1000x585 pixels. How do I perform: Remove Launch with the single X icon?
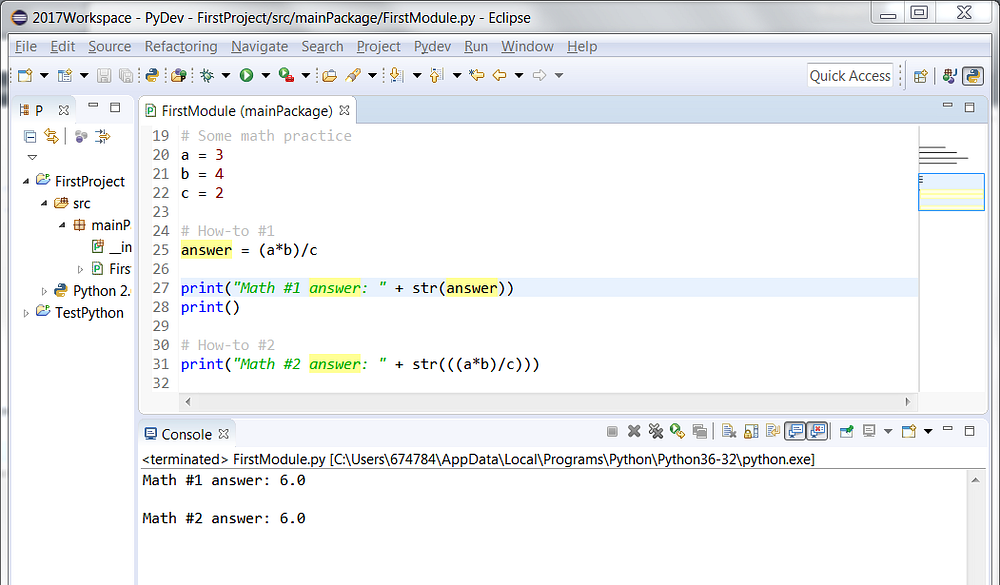pyautogui.click(x=634, y=432)
